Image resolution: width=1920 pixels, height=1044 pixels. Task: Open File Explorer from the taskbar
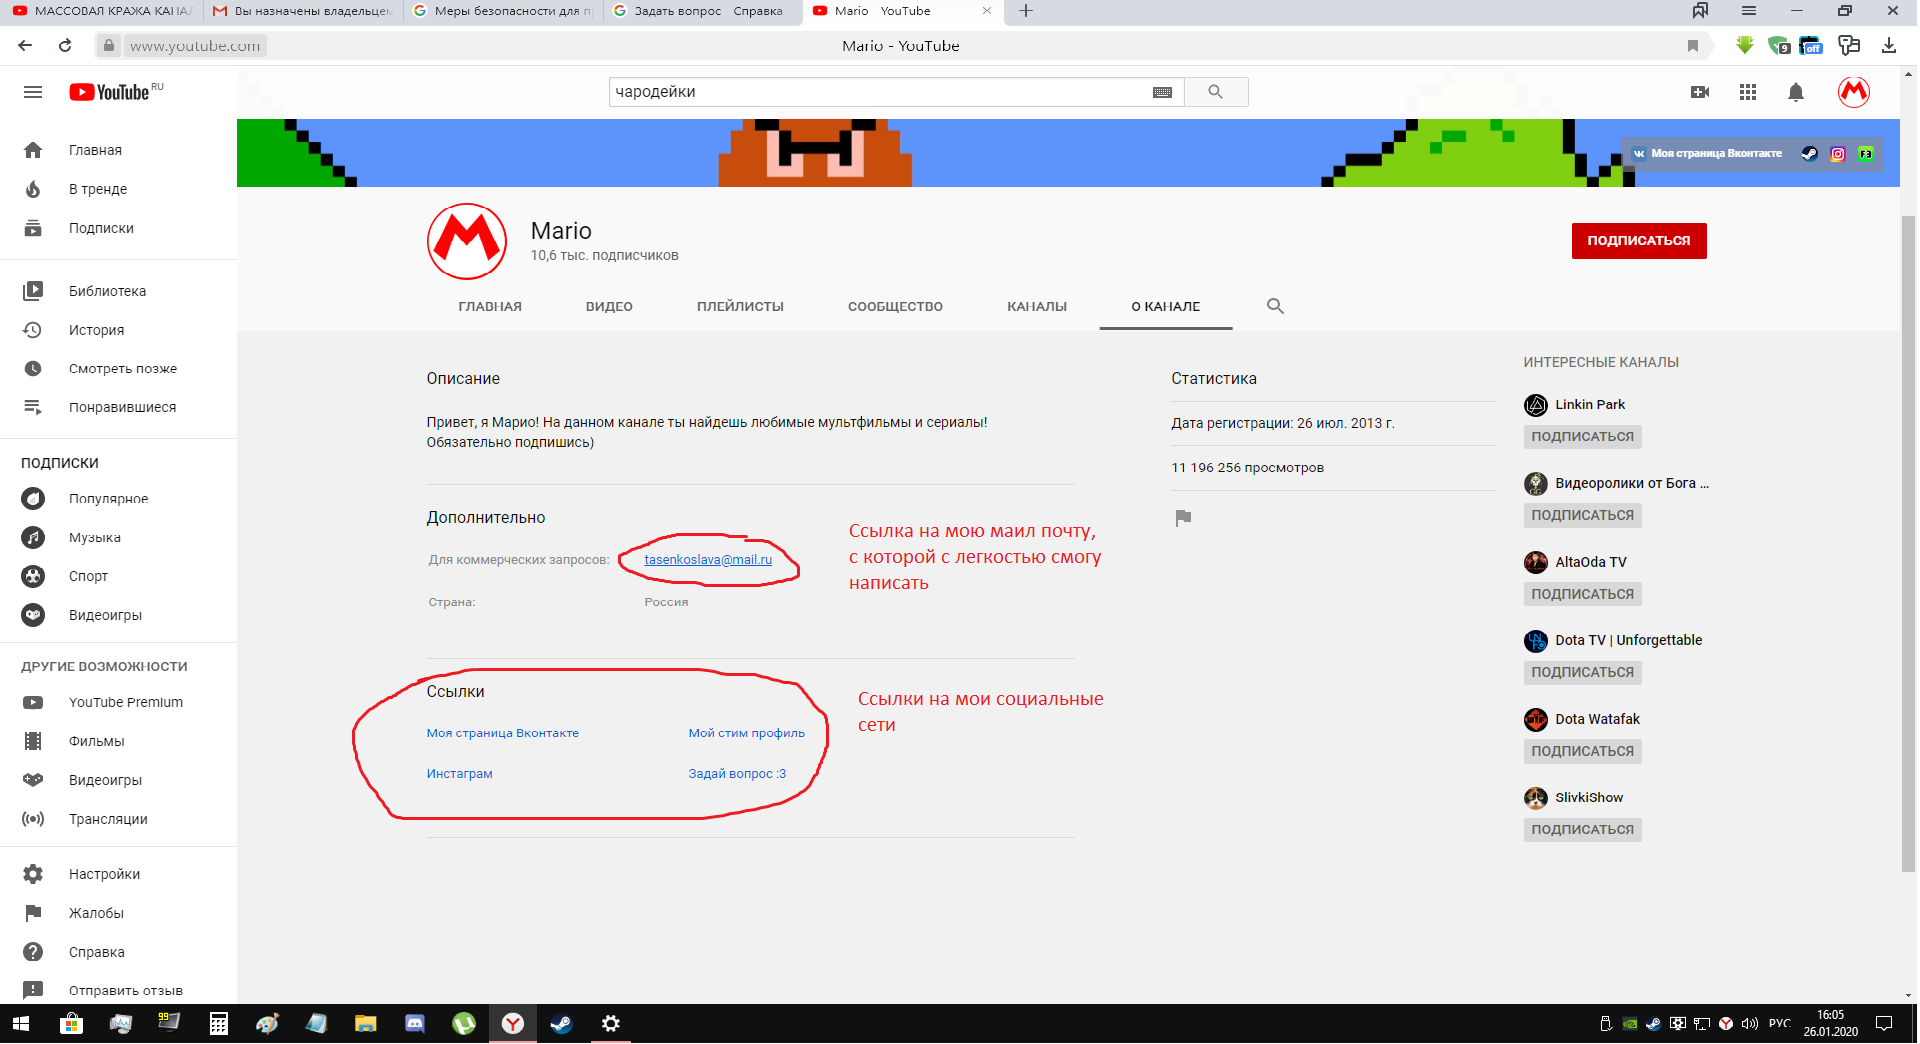click(x=365, y=1024)
